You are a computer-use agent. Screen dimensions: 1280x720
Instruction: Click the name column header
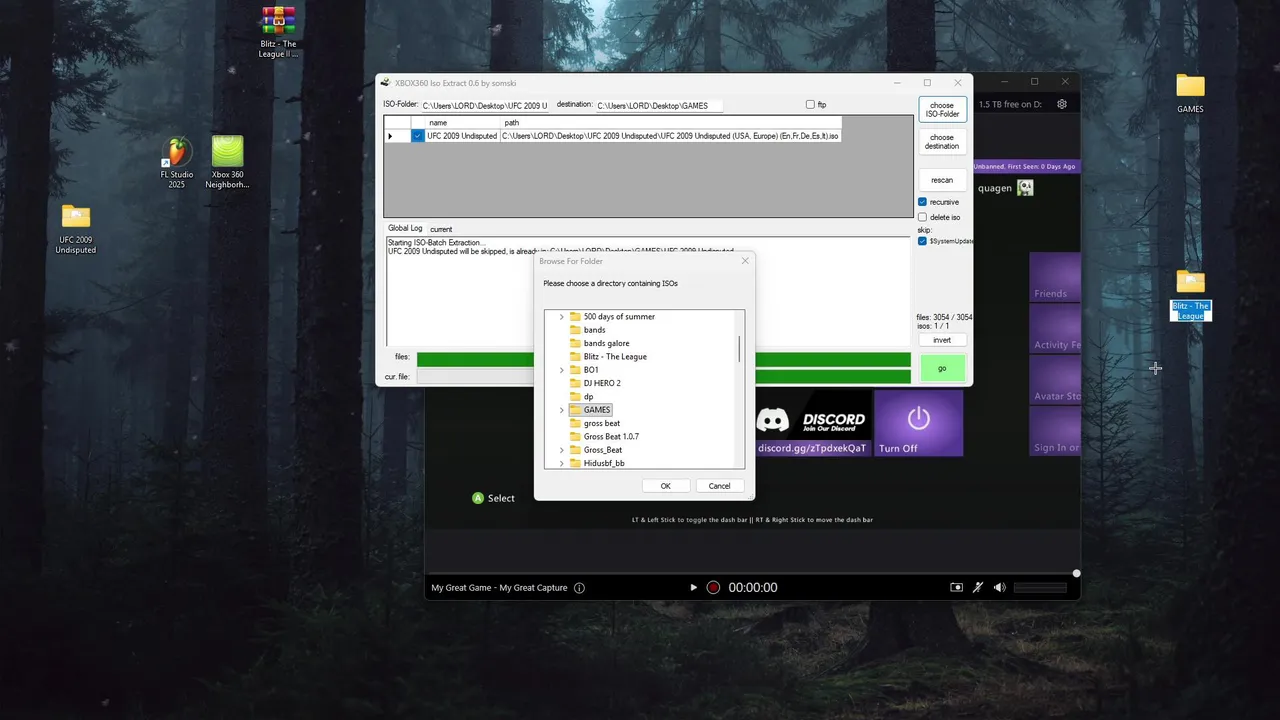pos(462,123)
